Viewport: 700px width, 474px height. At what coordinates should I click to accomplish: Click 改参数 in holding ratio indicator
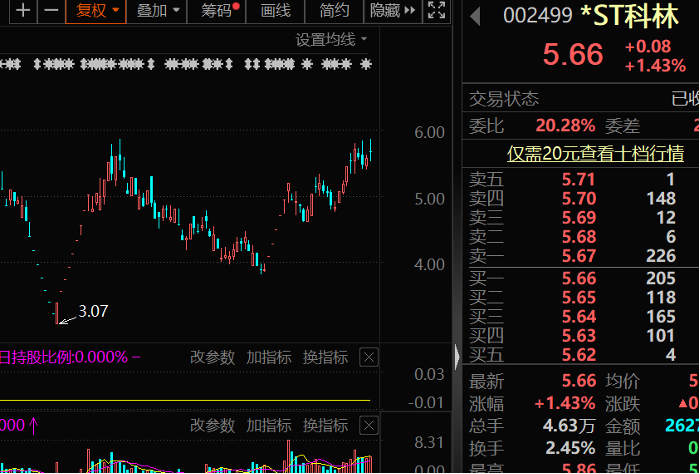coord(212,358)
